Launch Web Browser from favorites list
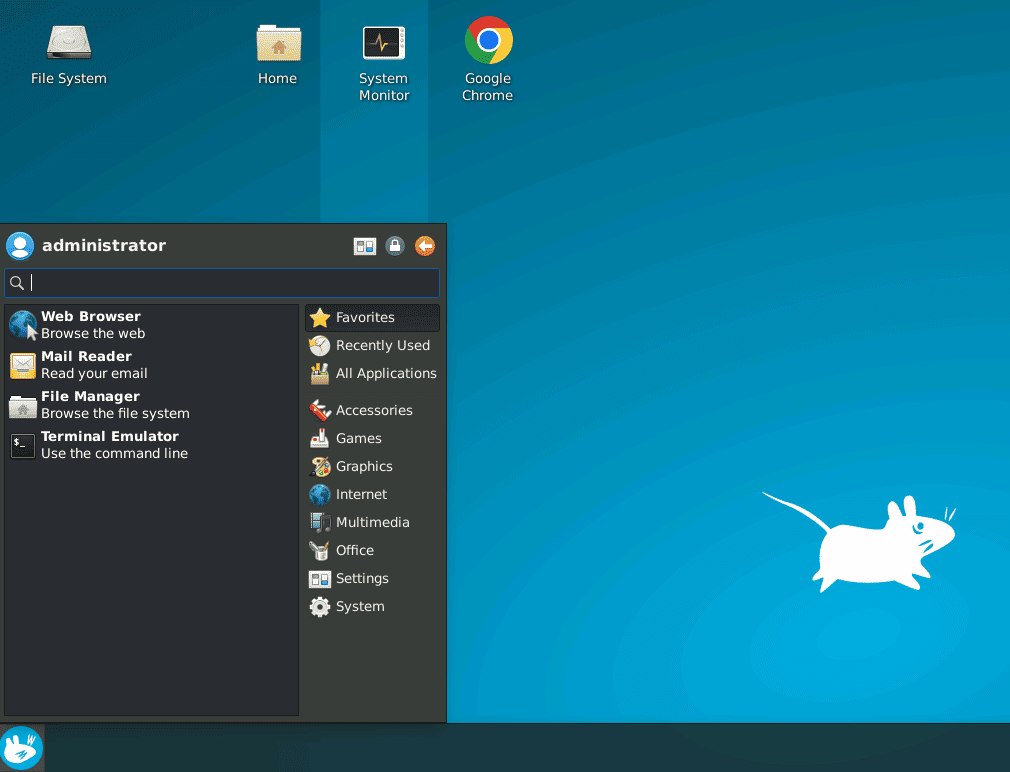Screen dimensions: 1010x772 [x=152, y=325]
